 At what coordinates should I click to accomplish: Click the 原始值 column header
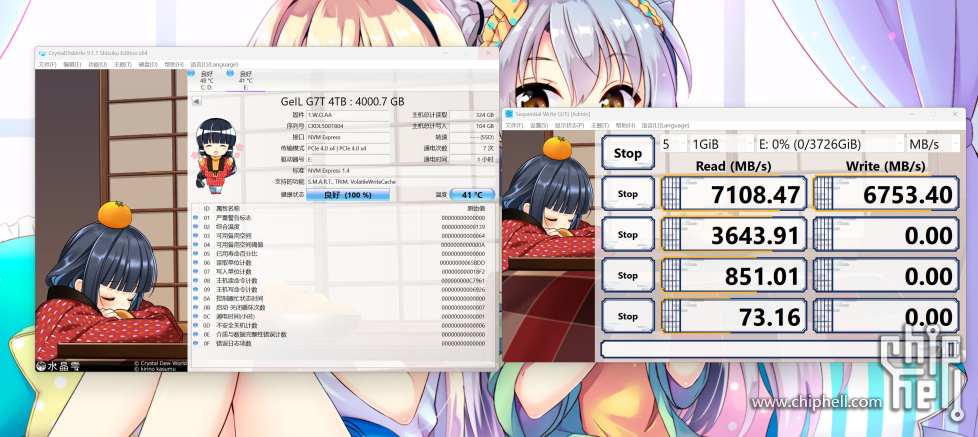475,208
